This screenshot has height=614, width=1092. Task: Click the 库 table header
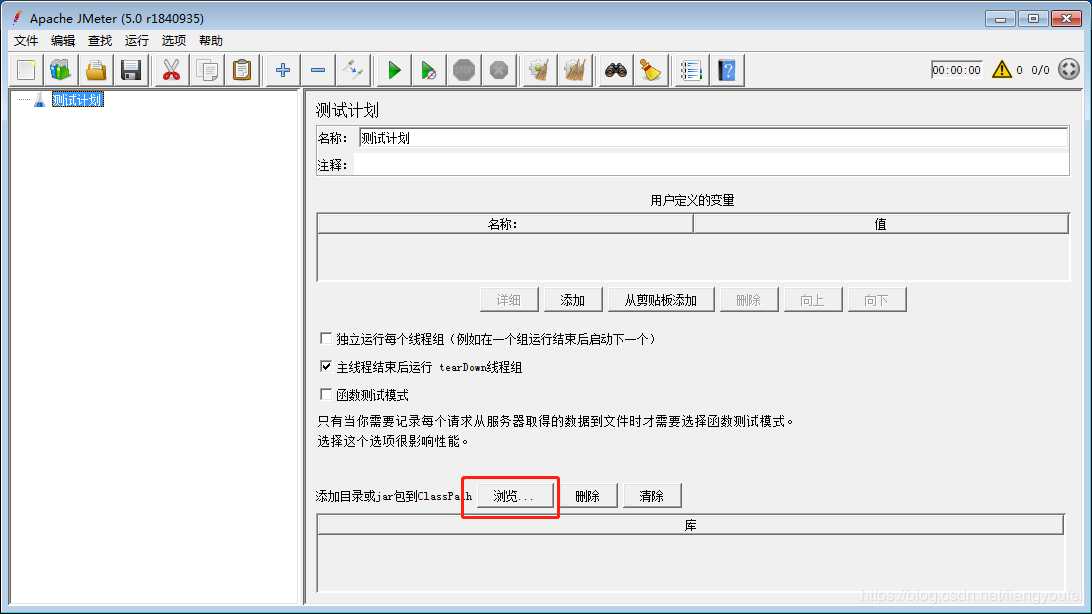tap(690, 525)
